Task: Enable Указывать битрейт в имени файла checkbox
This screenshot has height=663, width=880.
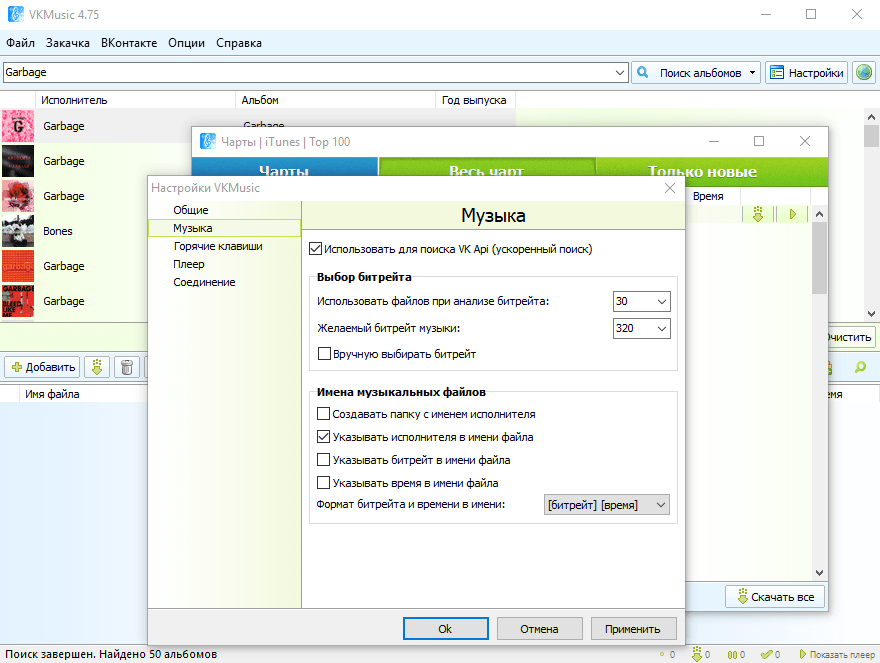Action: (x=323, y=460)
